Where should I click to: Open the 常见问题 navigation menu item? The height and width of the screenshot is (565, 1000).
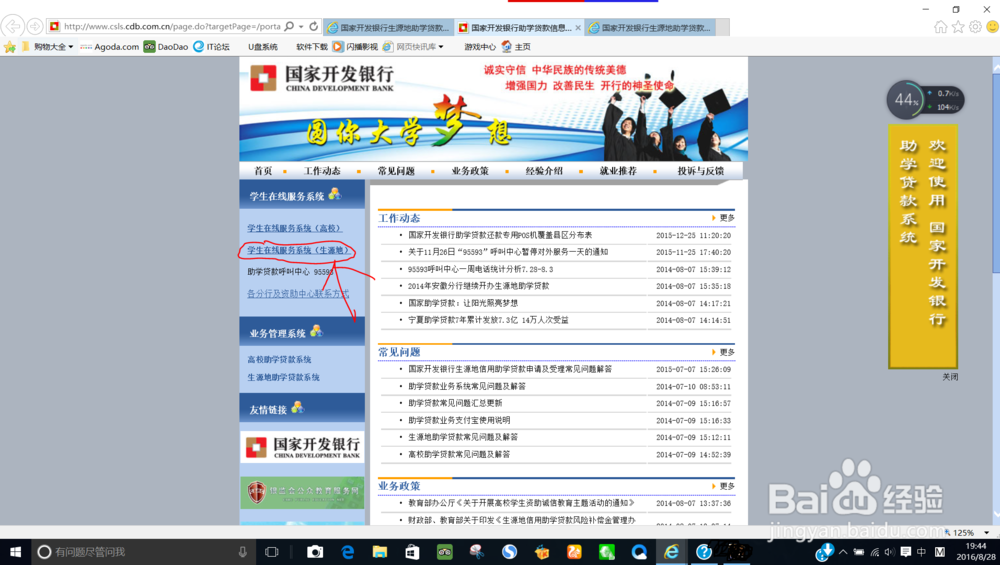tap(395, 171)
